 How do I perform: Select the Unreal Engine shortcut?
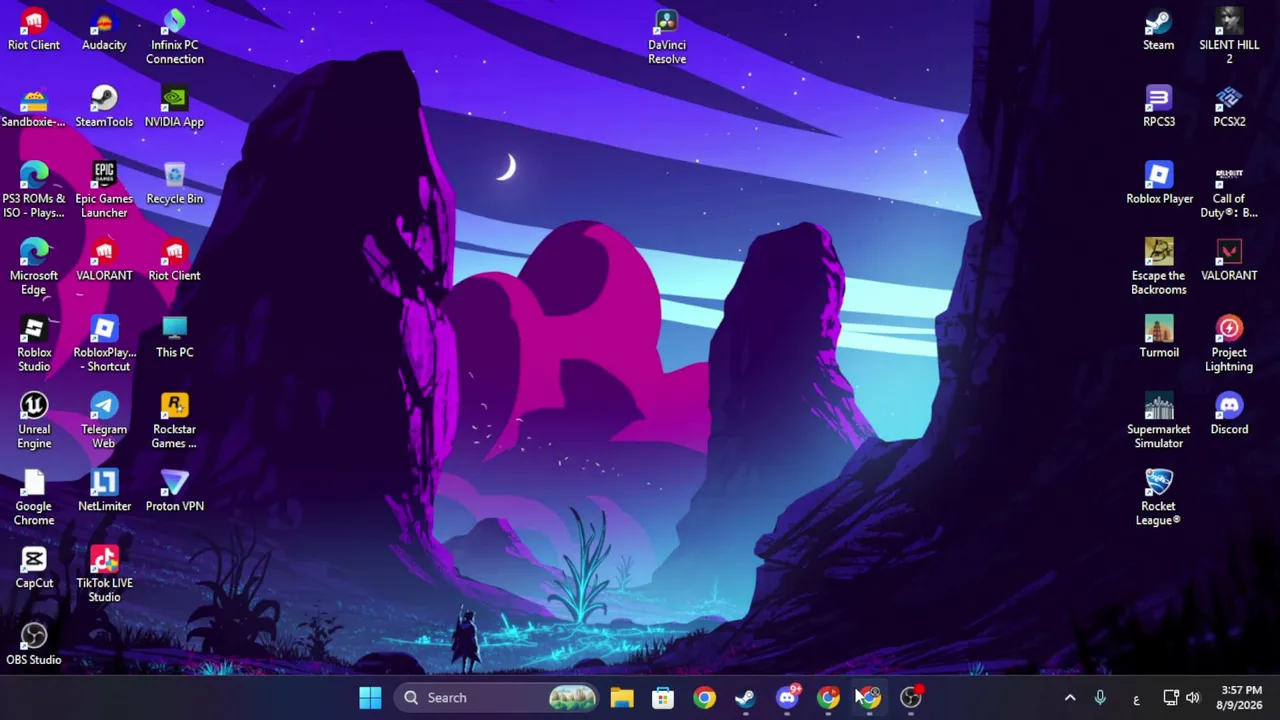coord(34,421)
